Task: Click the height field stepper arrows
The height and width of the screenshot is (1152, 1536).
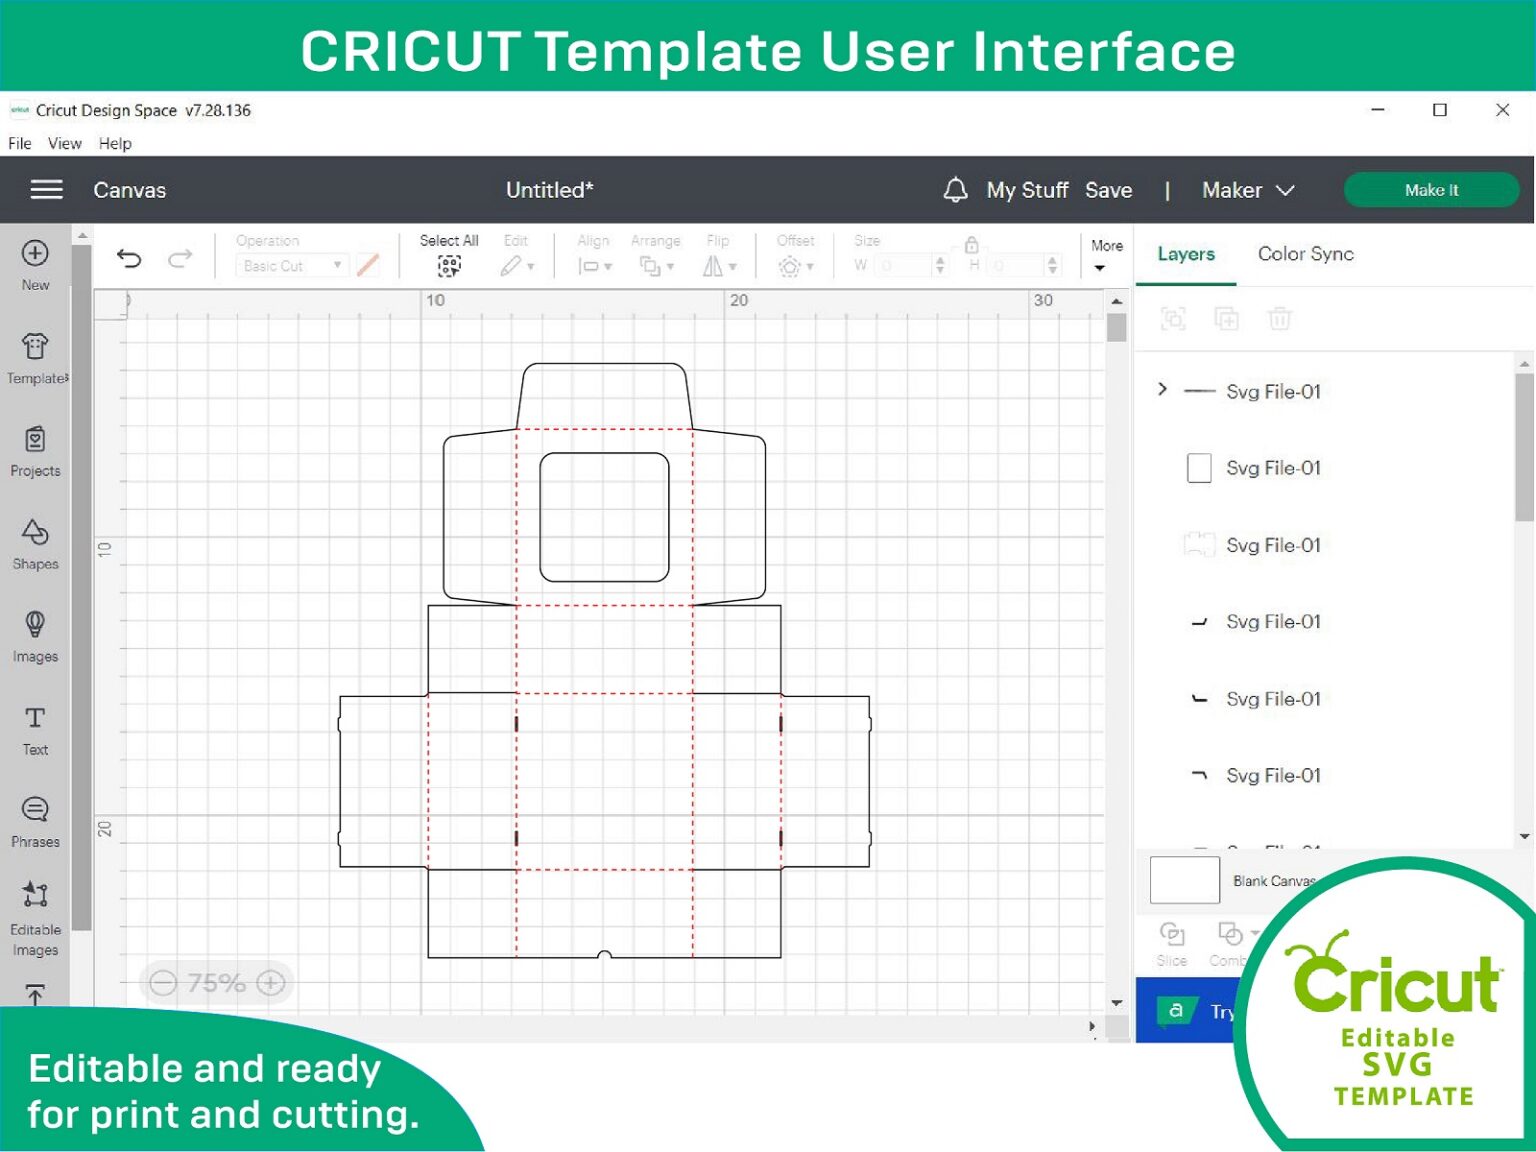Action: pyautogui.click(x=1052, y=265)
